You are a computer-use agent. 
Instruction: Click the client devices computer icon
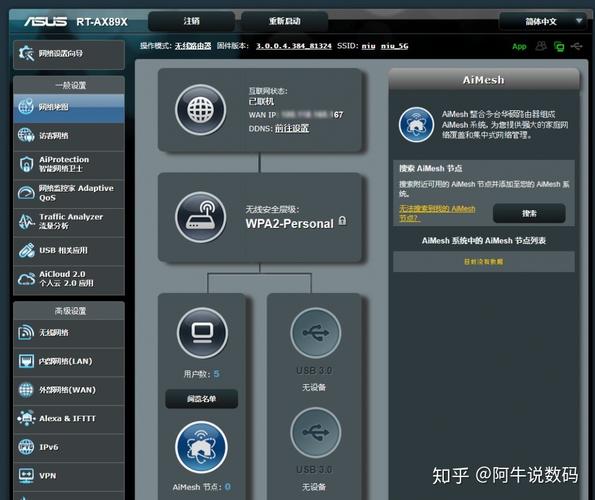(202, 333)
